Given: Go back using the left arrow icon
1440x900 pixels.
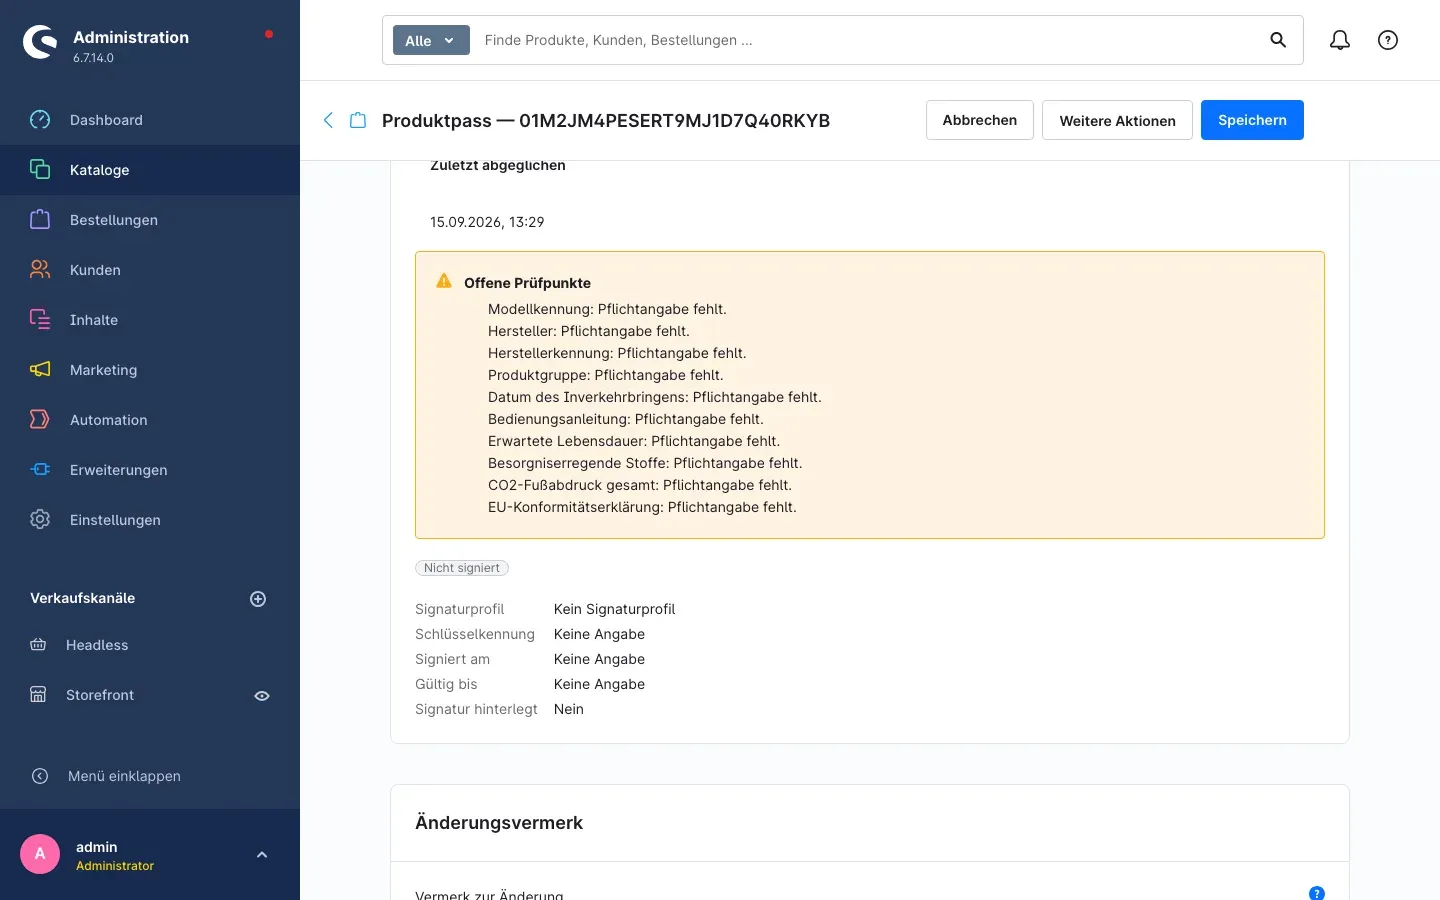Looking at the screenshot, I should [x=328, y=120].
